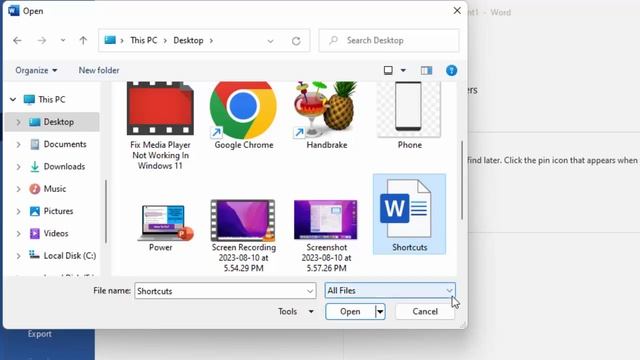Expand the Local Disk (C:) node
Image resolution: width=640 pixels, height=360 pixels.
point(18,256)
